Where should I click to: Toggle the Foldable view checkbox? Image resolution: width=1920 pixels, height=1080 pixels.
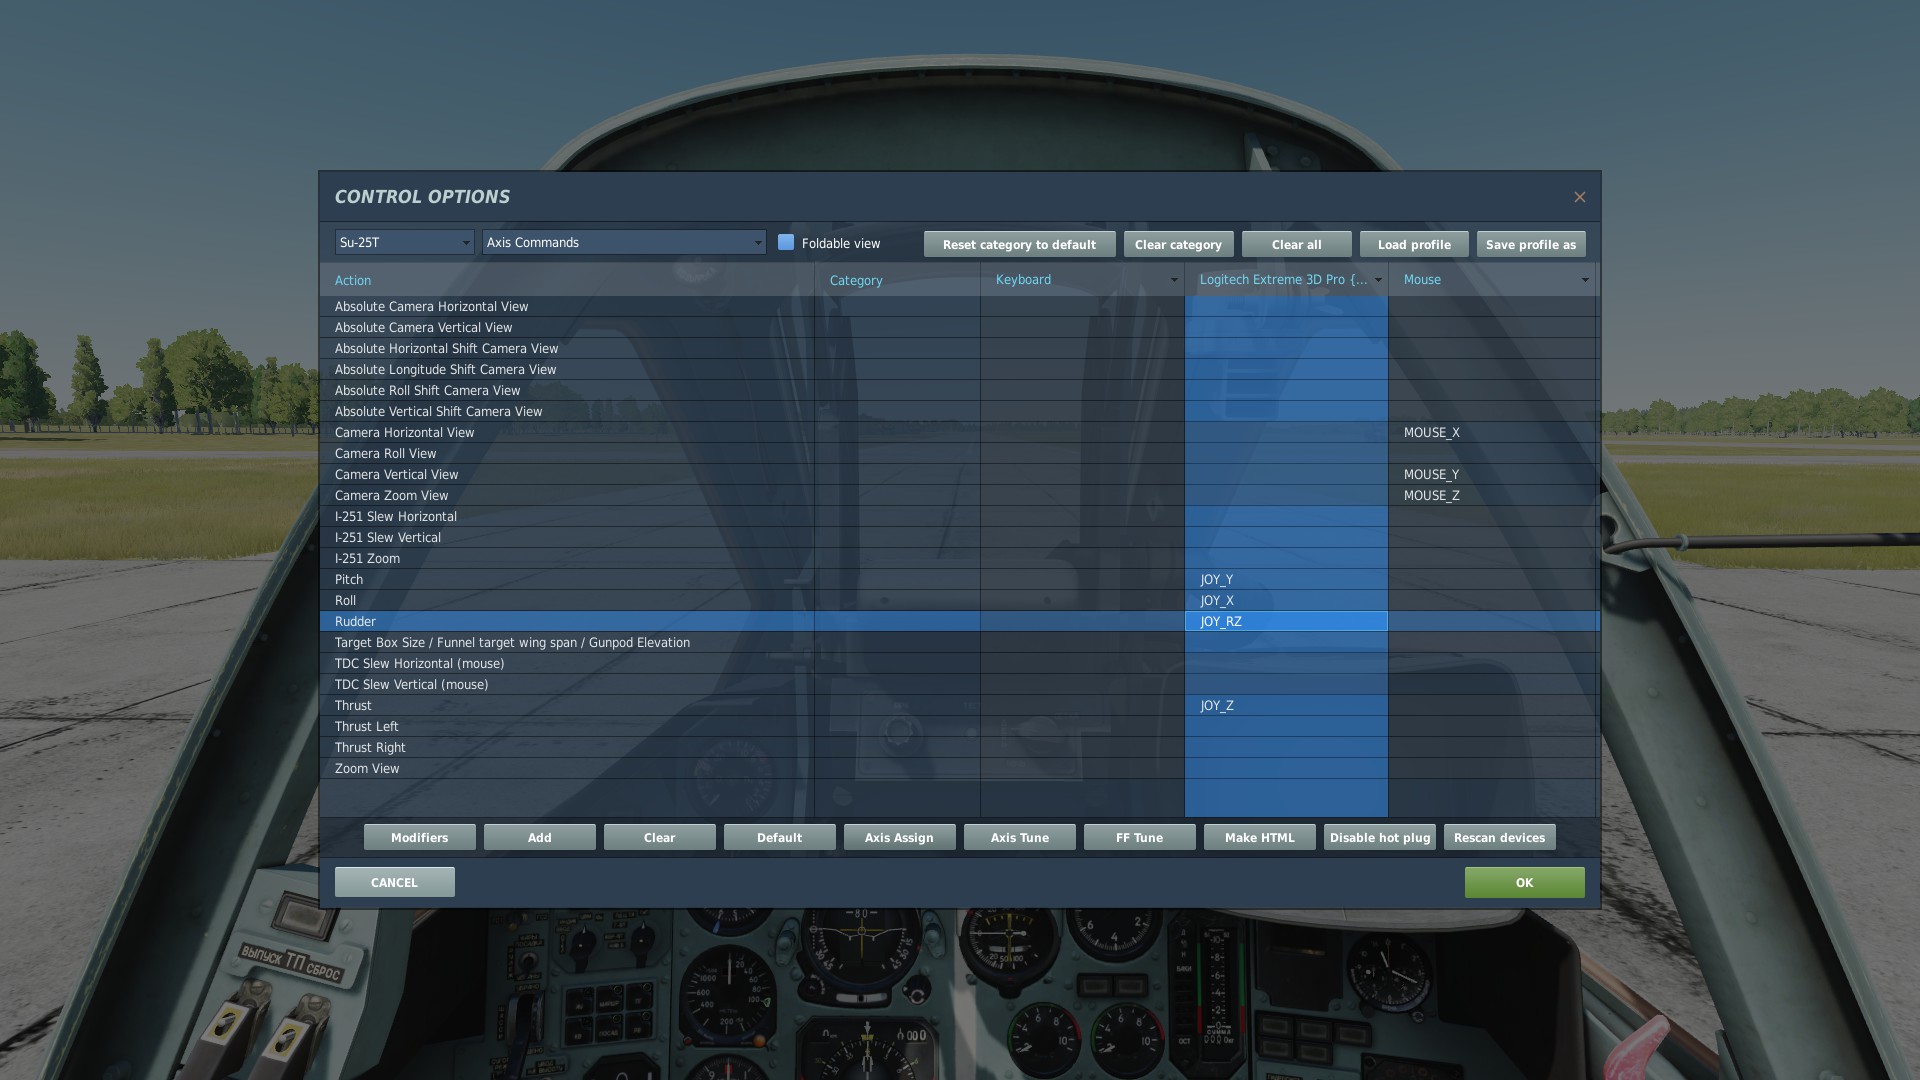(x=786, y=243)
